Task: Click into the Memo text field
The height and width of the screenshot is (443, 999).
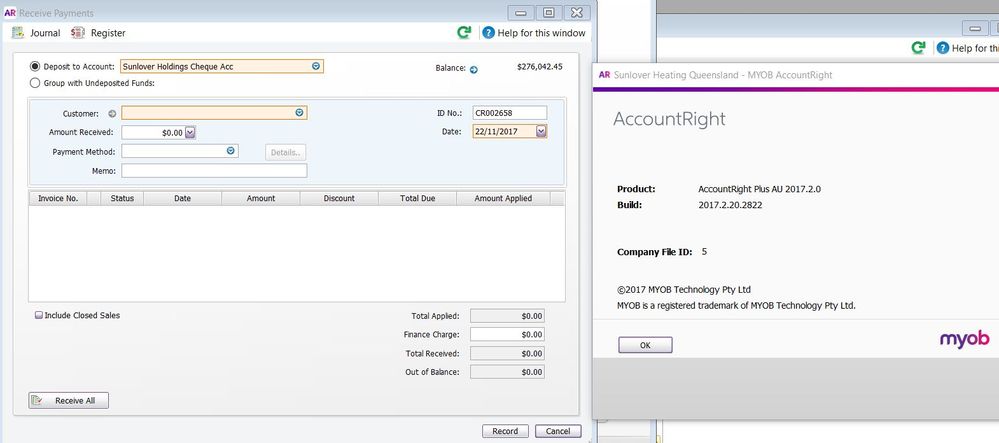Action: [x=214, y=171]
